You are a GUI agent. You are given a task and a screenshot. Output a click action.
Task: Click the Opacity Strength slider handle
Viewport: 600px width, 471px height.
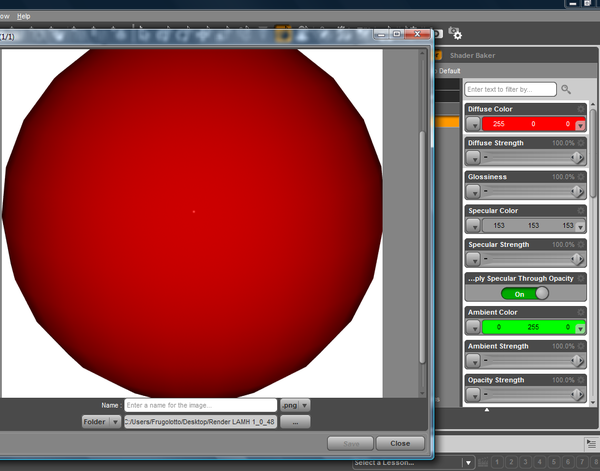[x=577, y=394]
